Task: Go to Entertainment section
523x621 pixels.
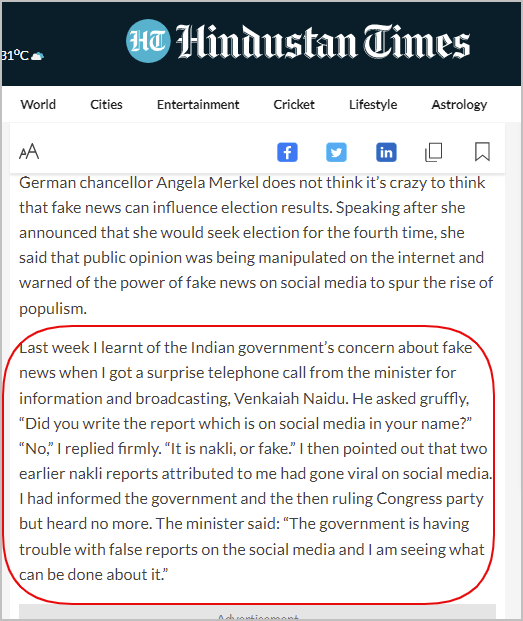Action: (x=198, y=105)
